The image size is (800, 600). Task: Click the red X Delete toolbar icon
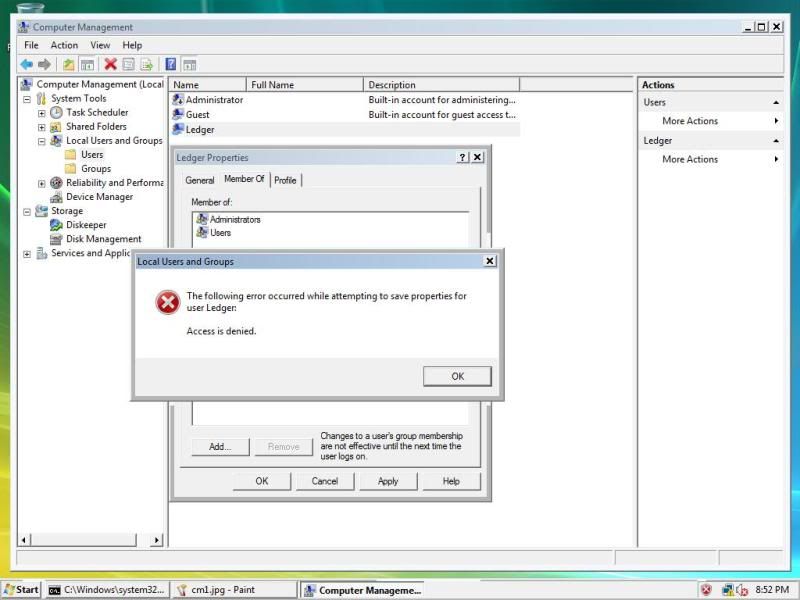click(x=110, y=64)
